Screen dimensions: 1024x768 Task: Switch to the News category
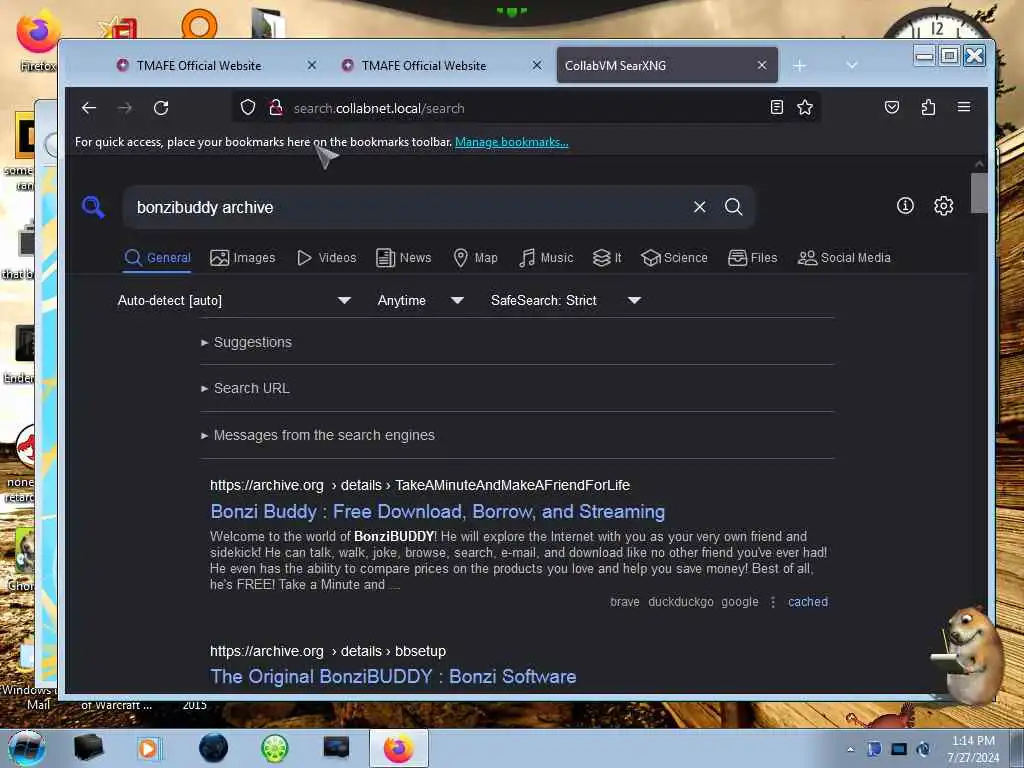404,258
